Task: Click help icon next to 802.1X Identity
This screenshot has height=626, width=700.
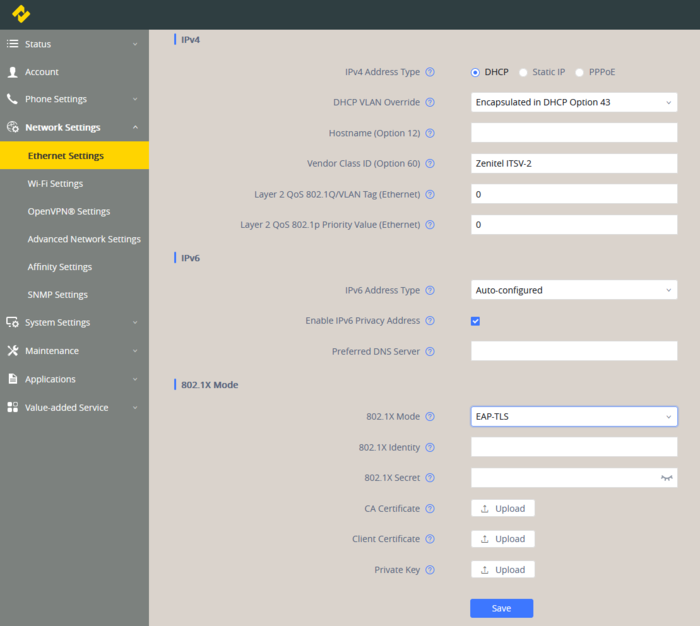Action: [430, 447]
